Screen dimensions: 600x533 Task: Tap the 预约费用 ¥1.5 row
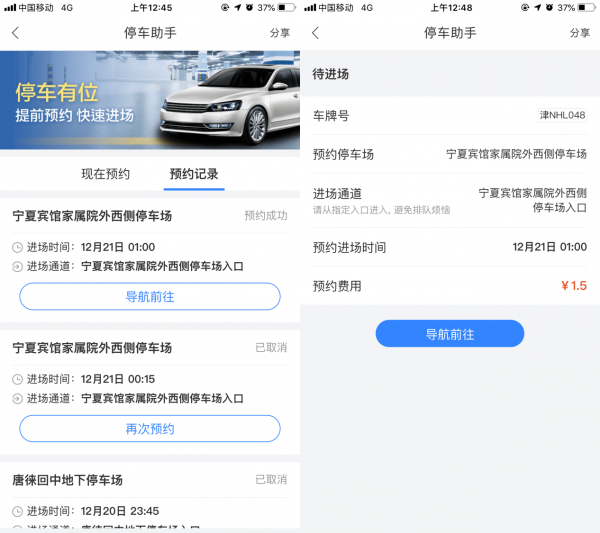click(x=450, y=286)
